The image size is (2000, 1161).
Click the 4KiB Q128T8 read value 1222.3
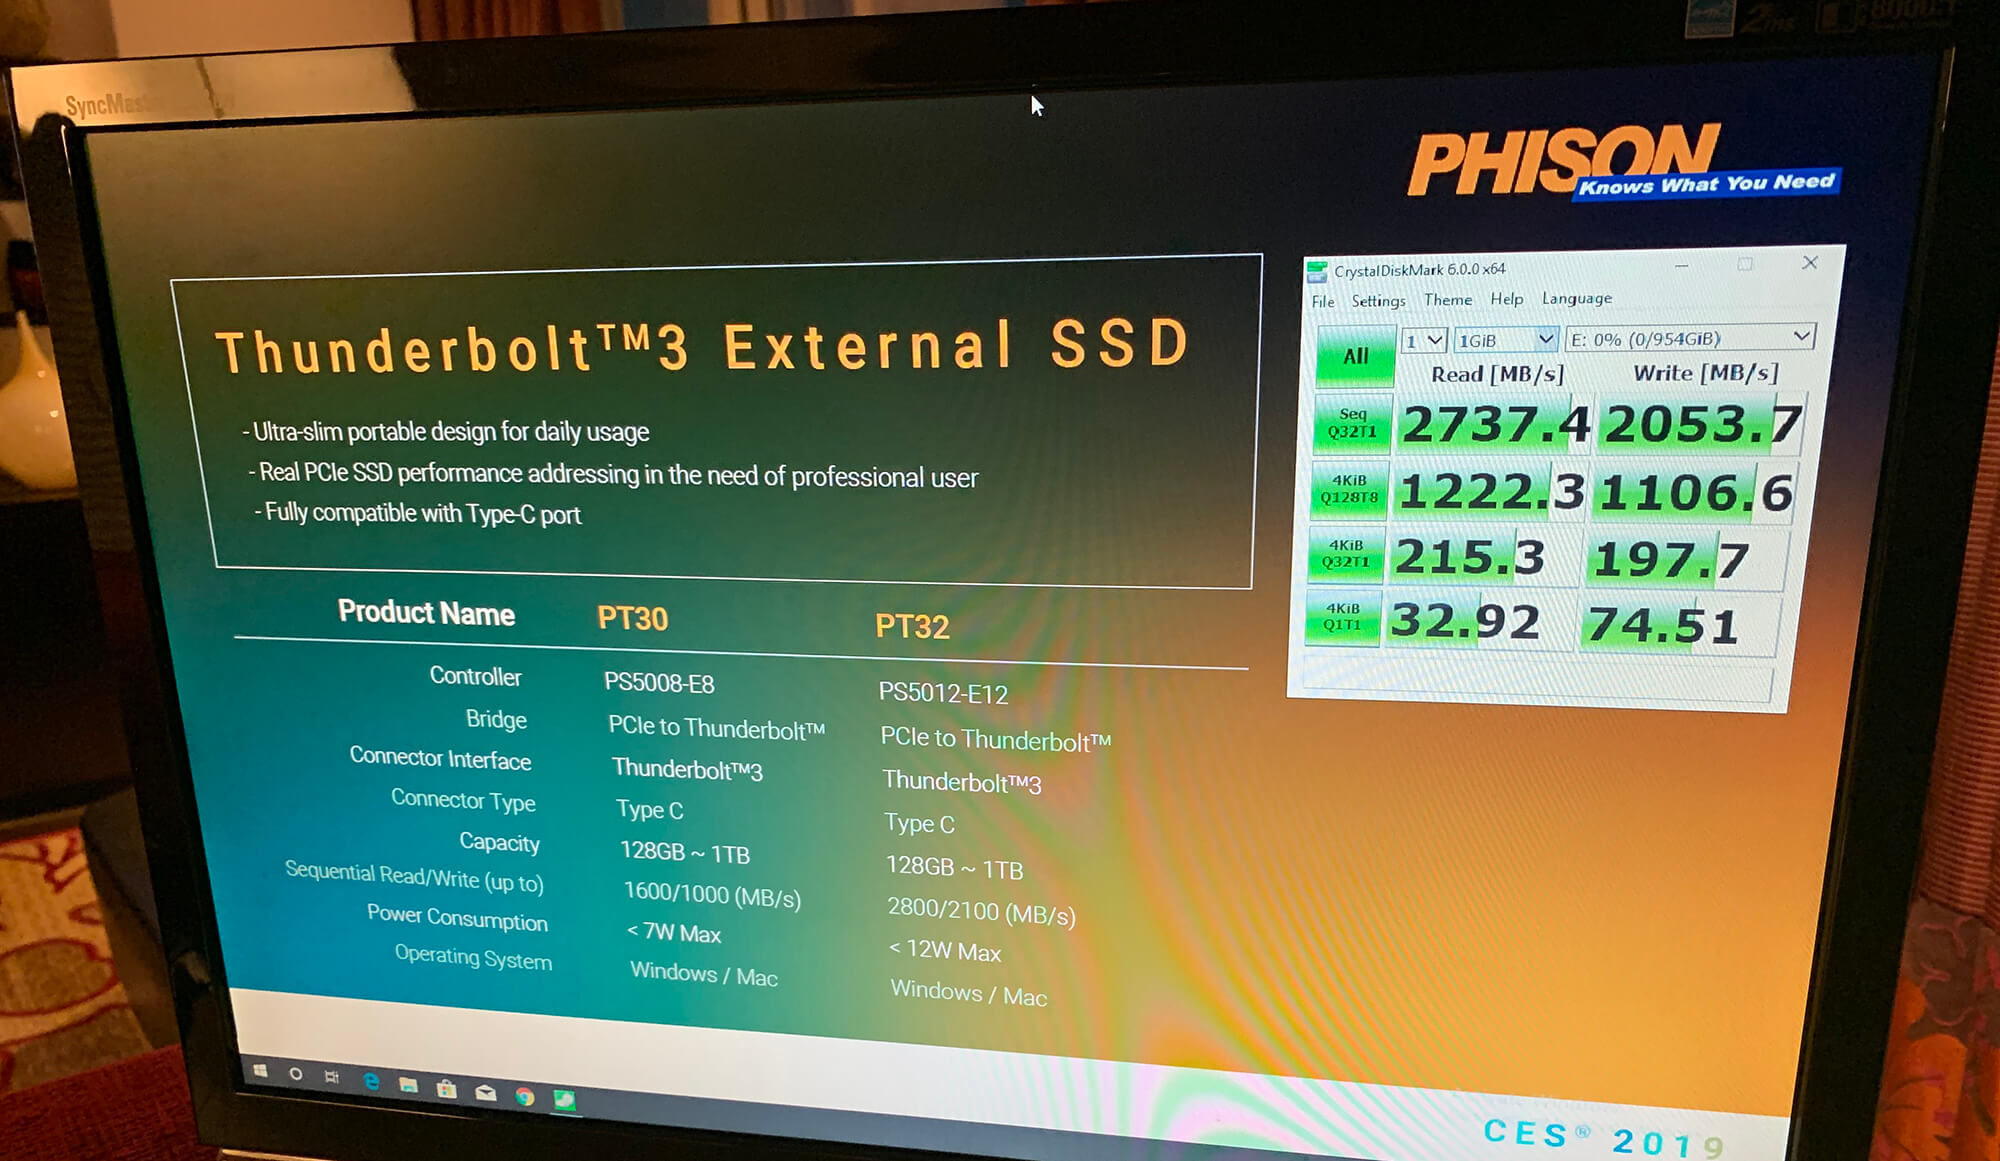click(1490, 491)
